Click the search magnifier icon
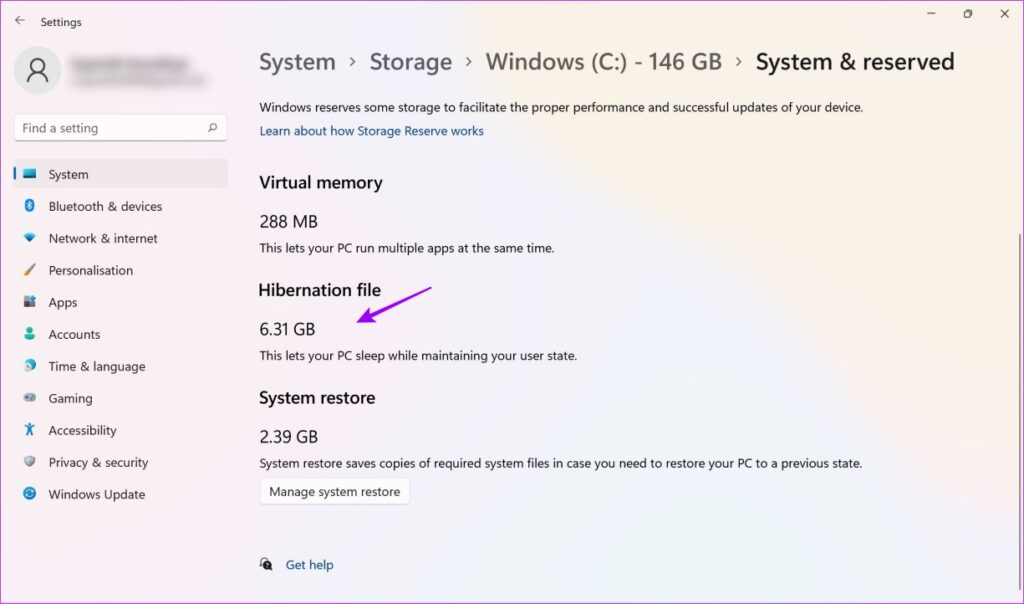 (212, 128)
